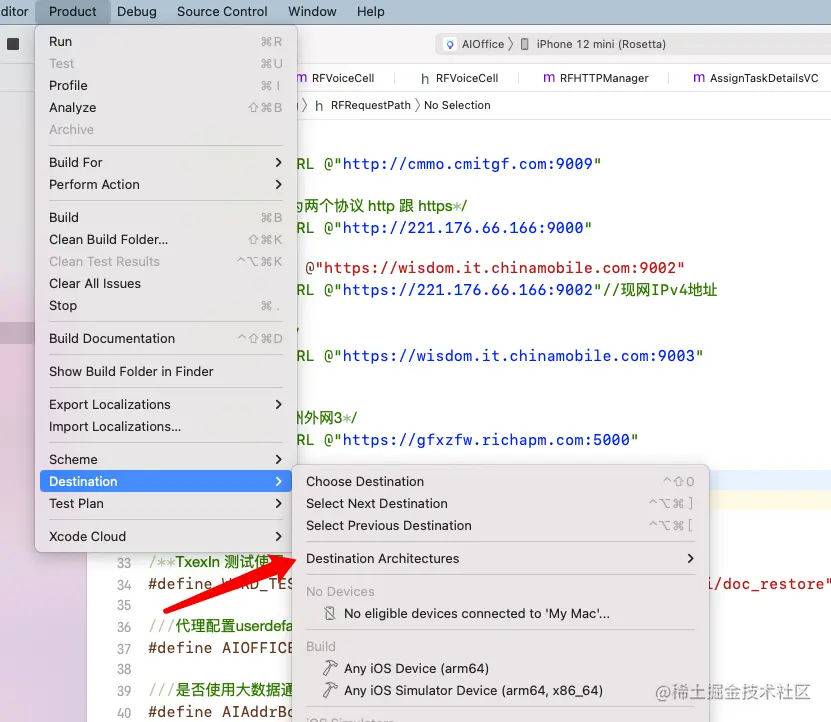Select Analyze in the Product menu
This screenshot has width=831, height=722.
tap(166, 108)
